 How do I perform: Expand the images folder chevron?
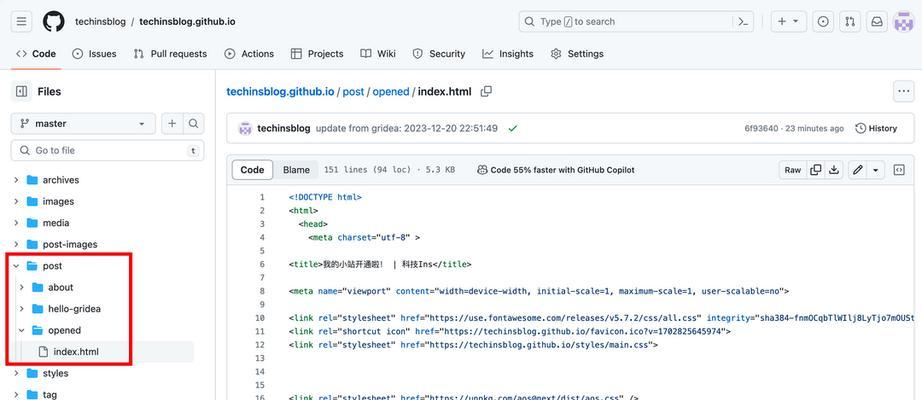click(x=16, y=201)
